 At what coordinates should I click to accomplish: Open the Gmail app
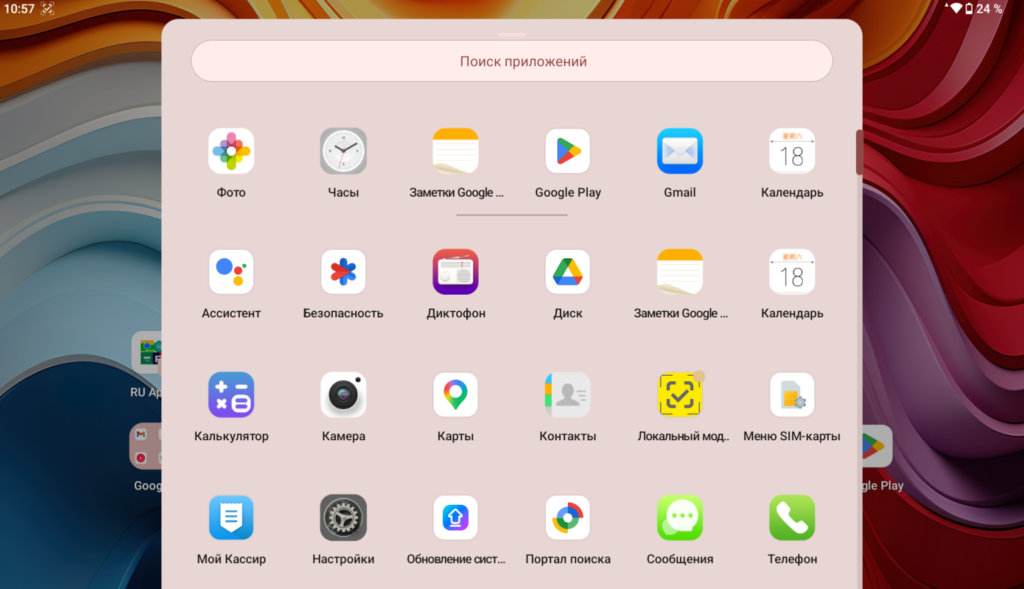point(679,152)
